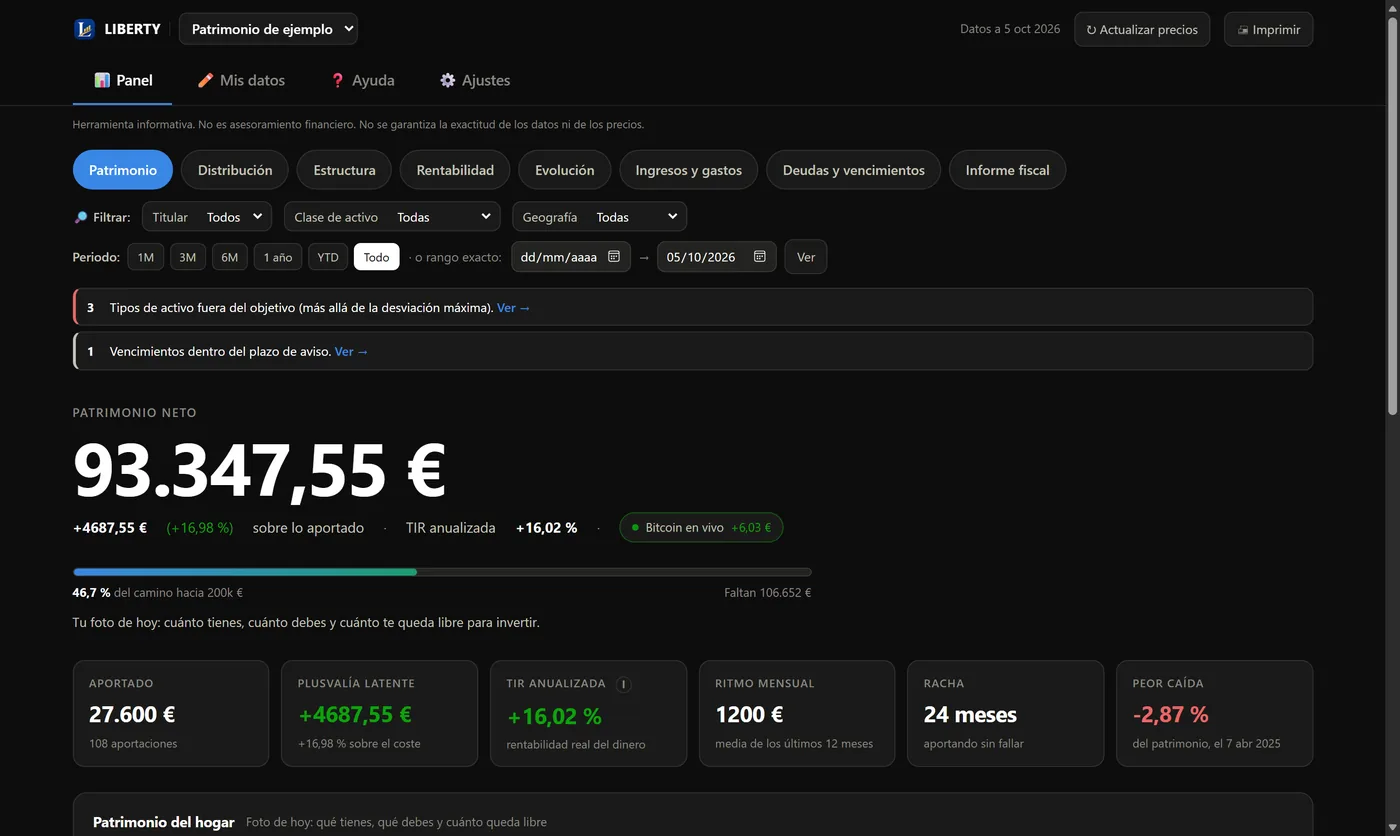Open the Mis datos tab
This screenshot has height=836, width=1400.
241,80
